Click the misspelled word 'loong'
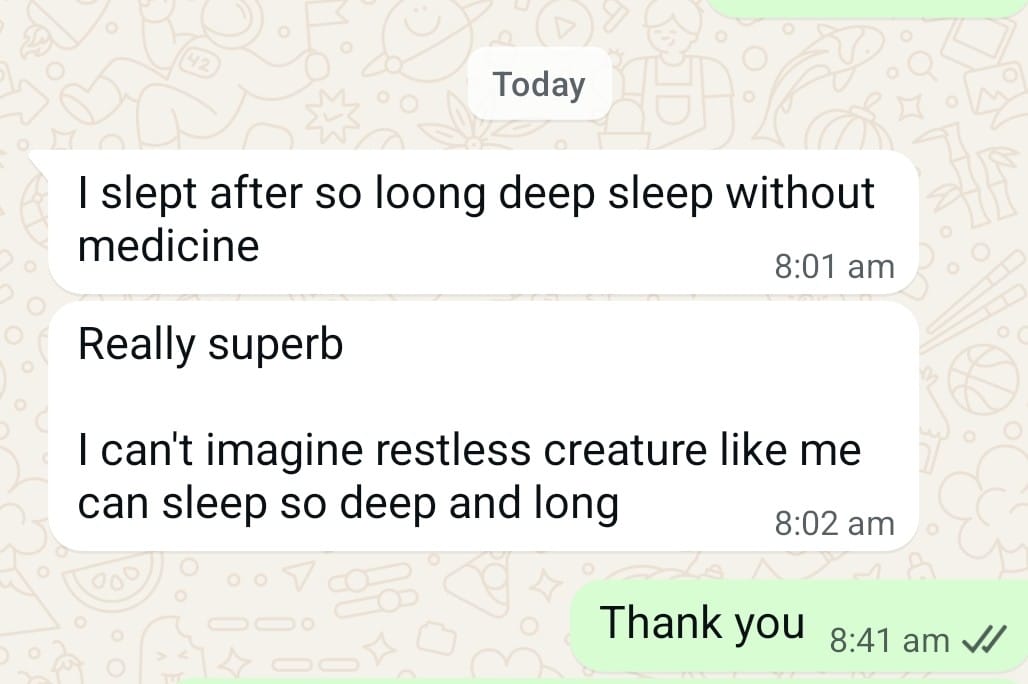Viewport: 1028px width, 684px height. click(429, 195)
